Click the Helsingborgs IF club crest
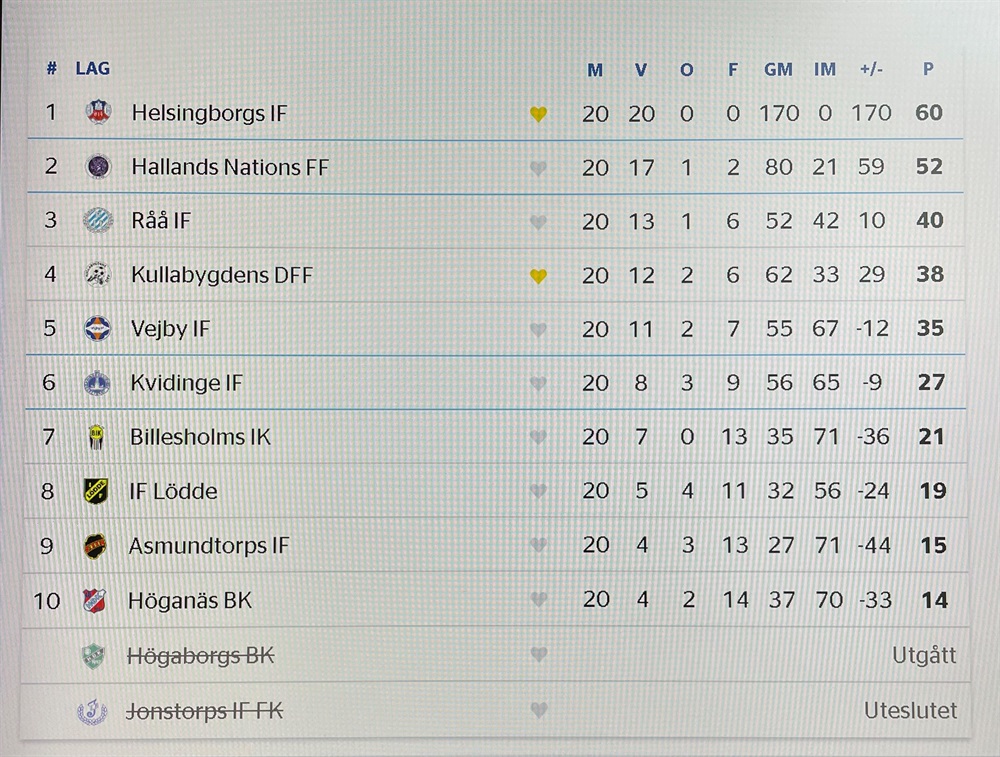Image resolution: width=1000 pixels, height=757 pixels. (98, 112)
